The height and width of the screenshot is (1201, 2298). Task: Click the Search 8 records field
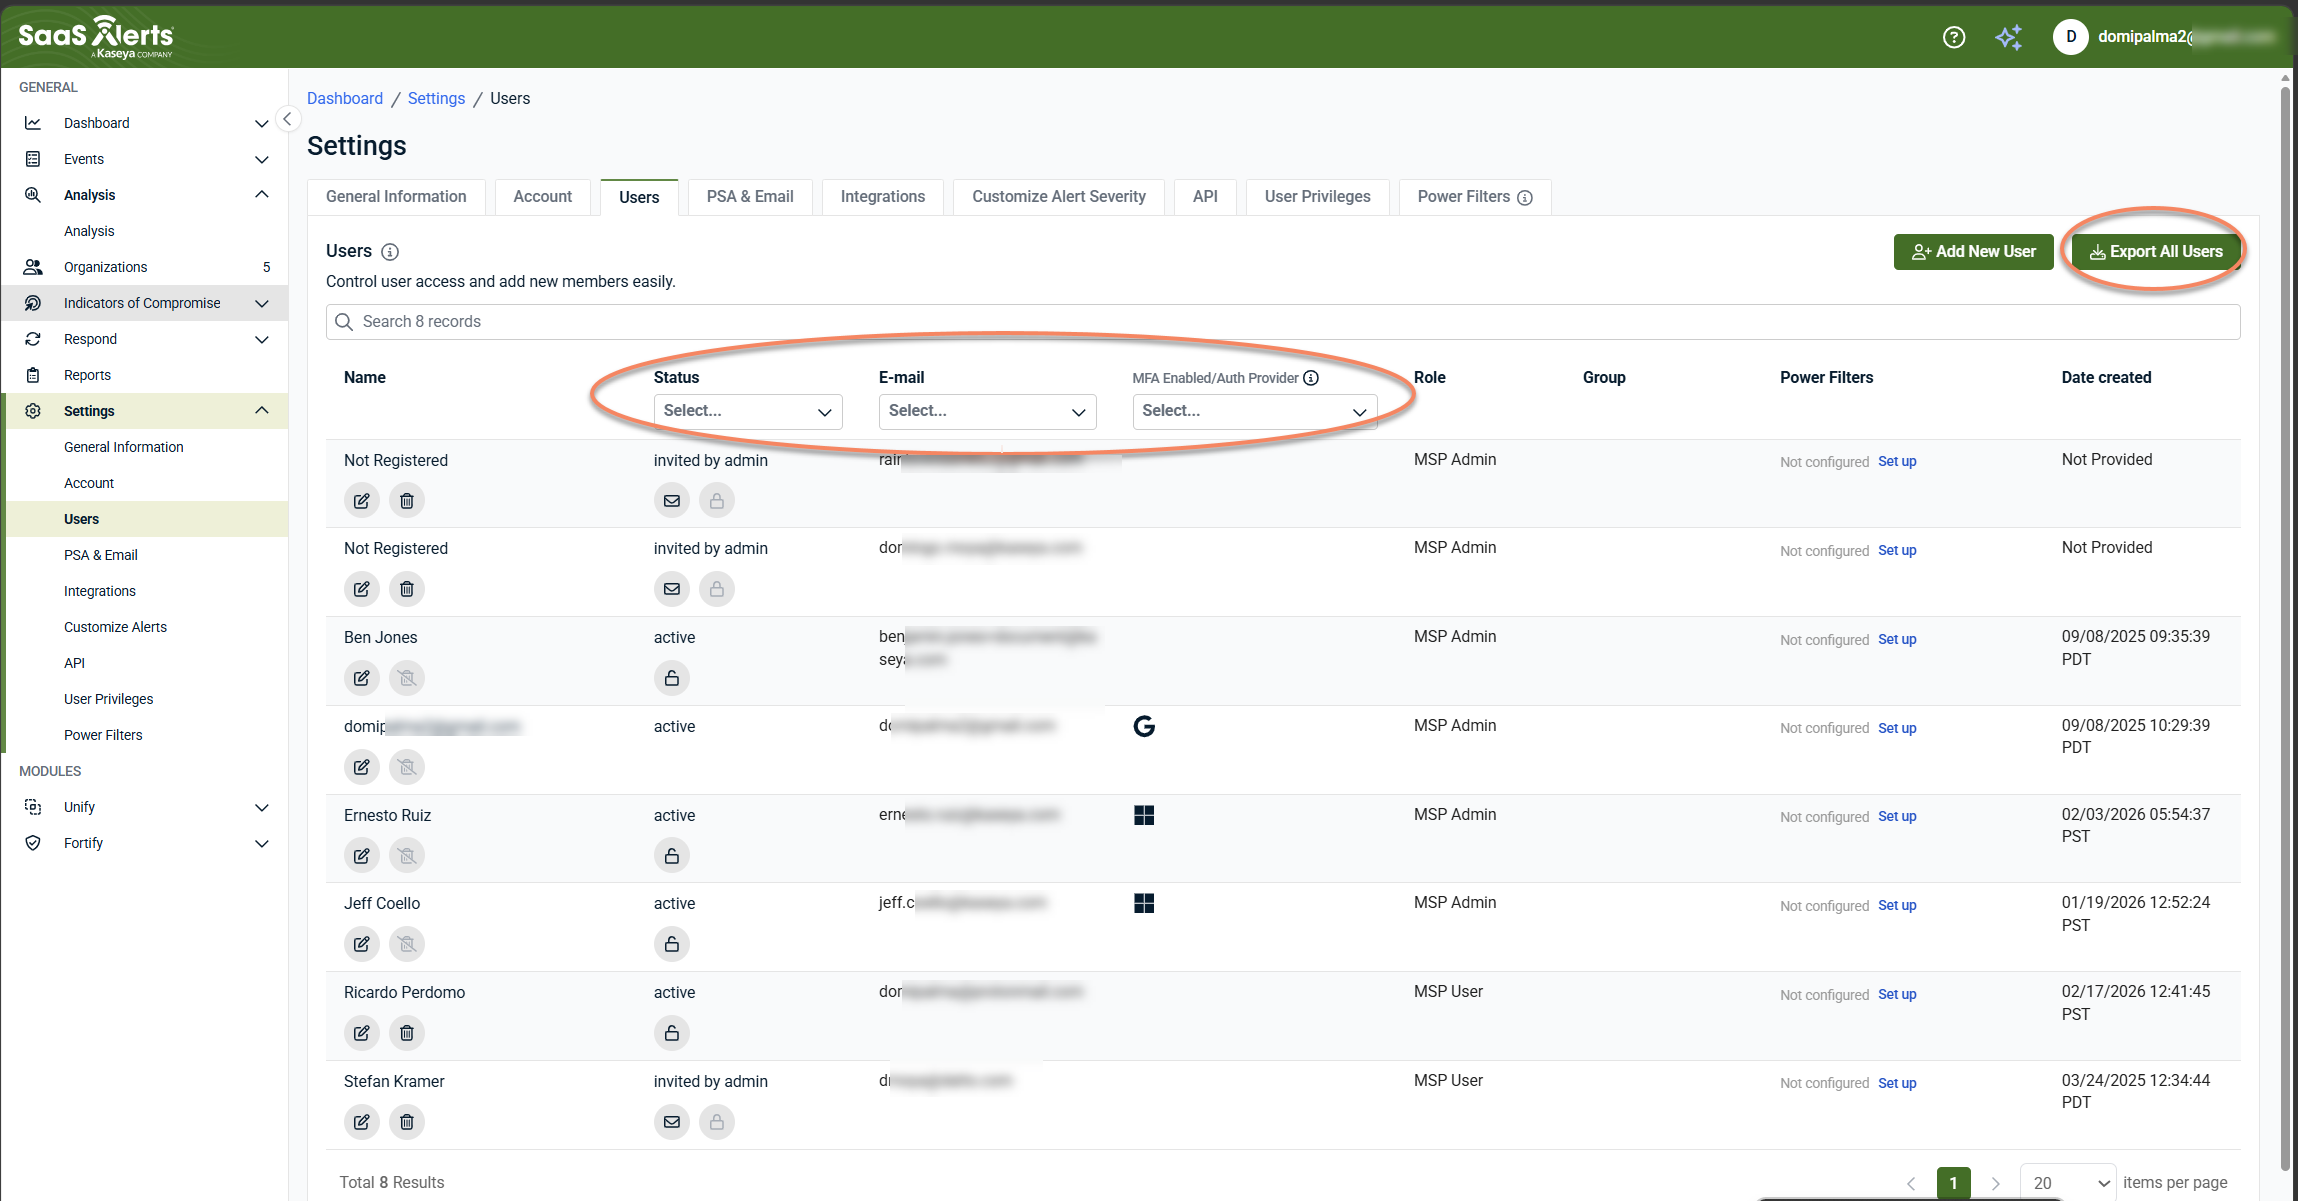[1282, 322]
